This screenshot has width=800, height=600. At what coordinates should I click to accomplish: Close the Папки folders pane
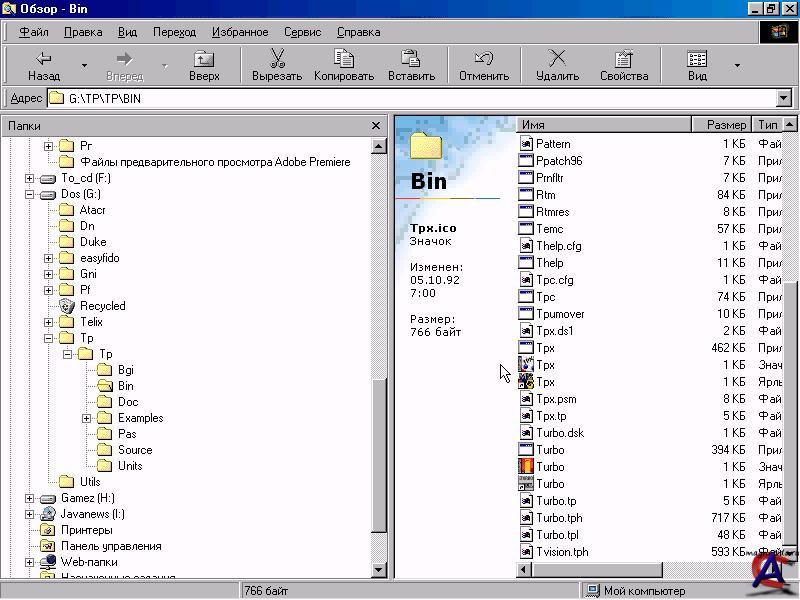tap(376, 125)
